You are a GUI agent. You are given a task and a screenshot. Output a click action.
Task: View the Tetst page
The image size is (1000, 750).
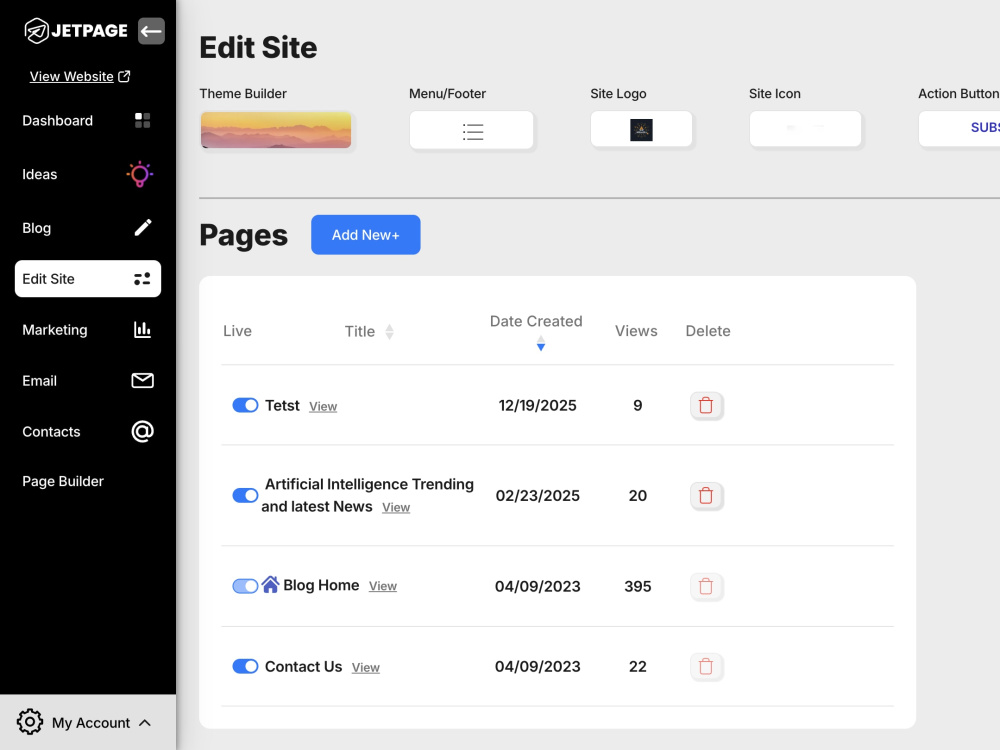[323, 407]
